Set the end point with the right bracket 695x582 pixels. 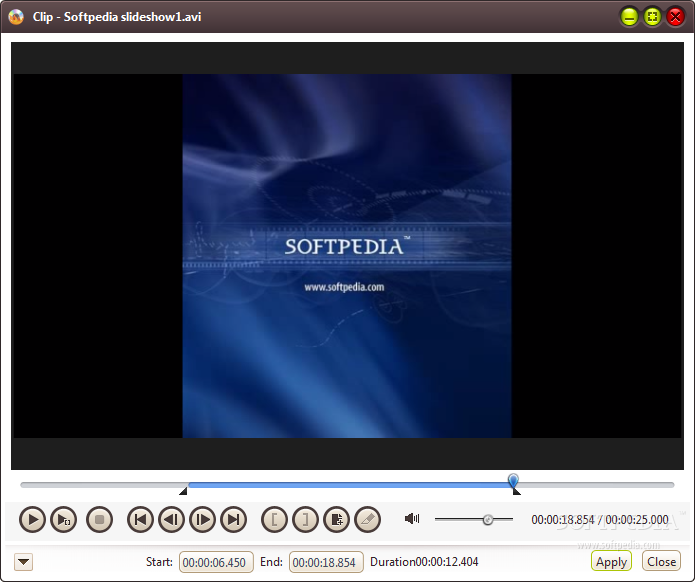coord(305,519)
